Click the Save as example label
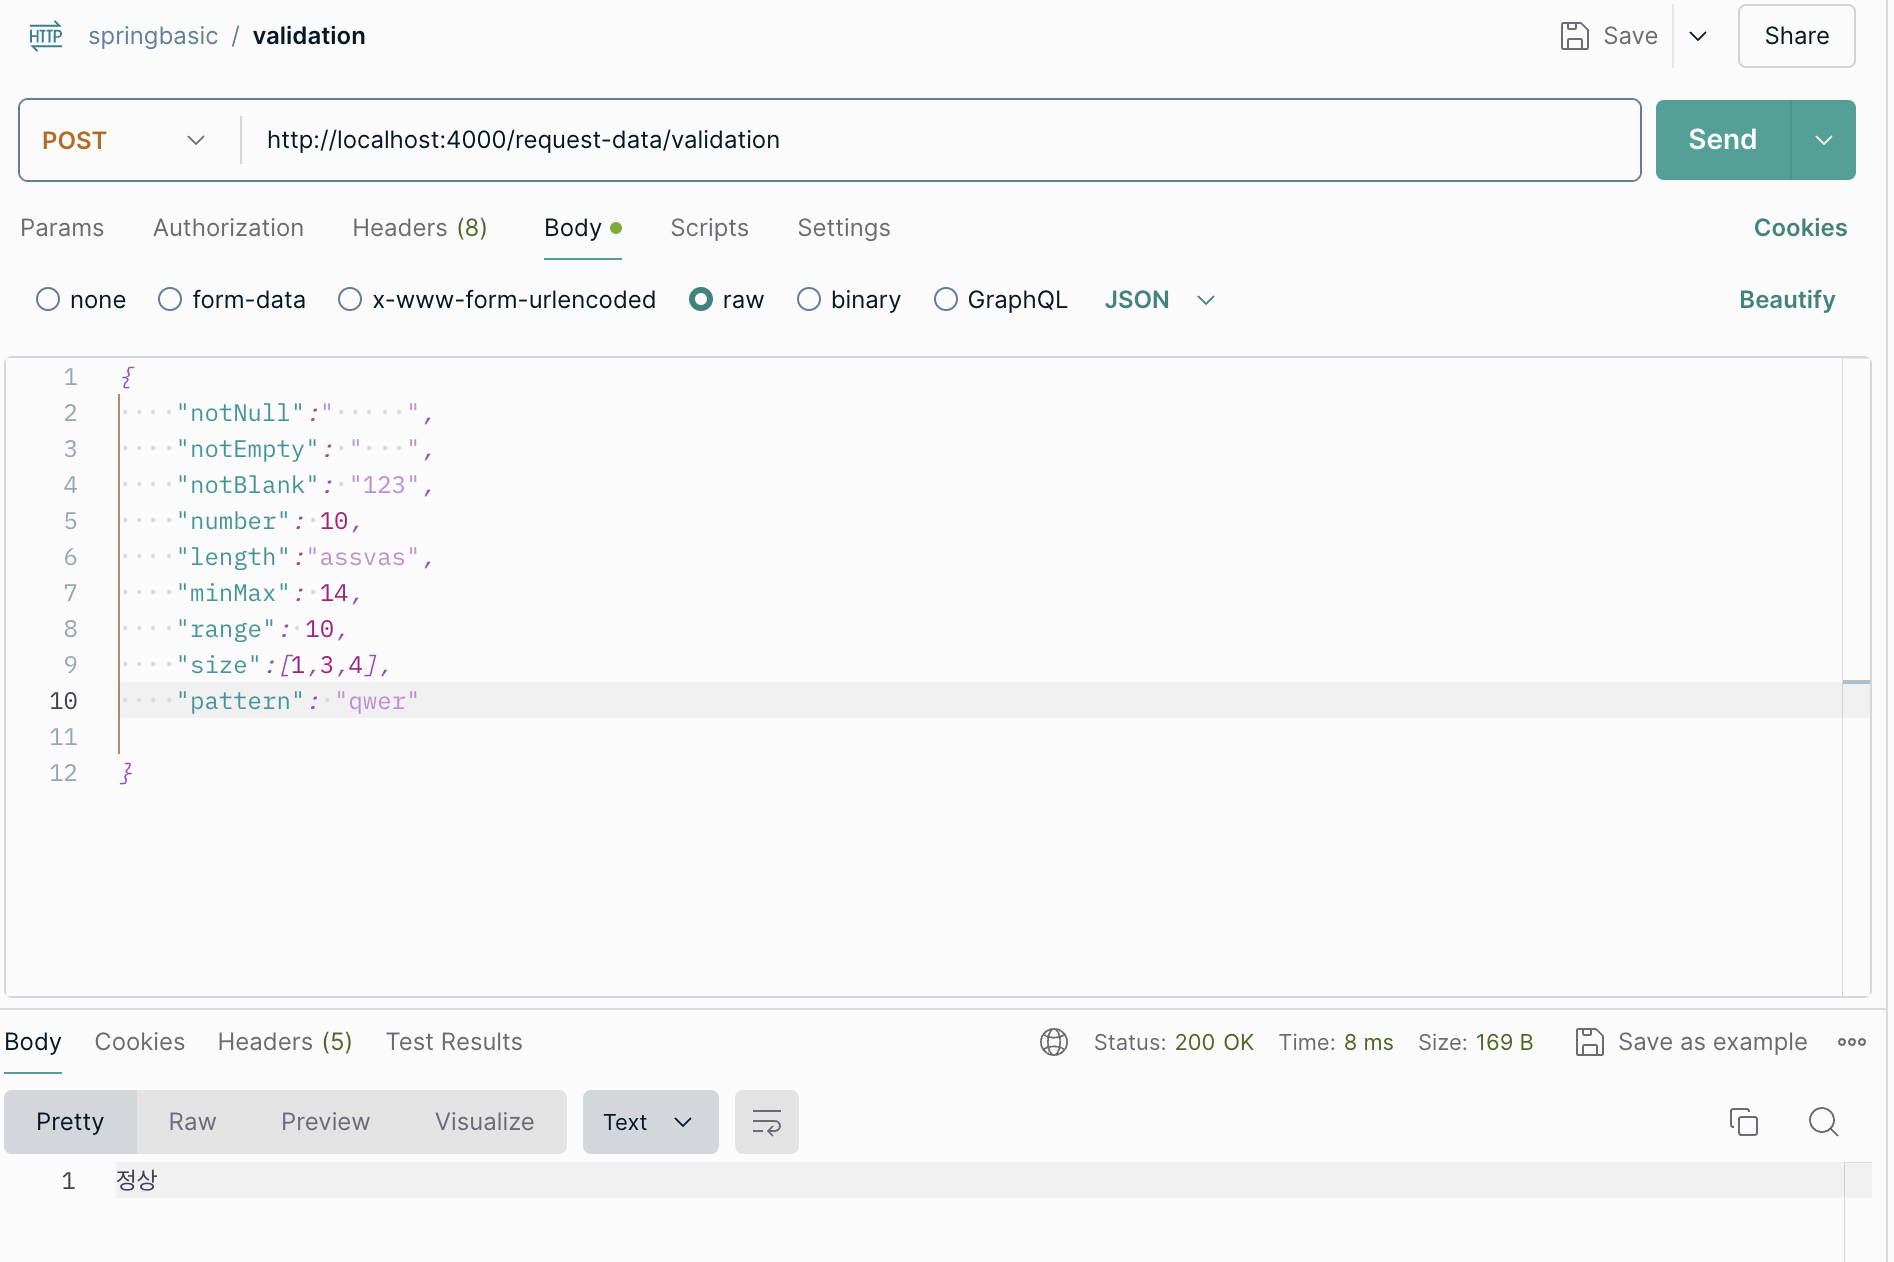The height and width of the screenshot is (1262, 1894). pos(1713,1042)
